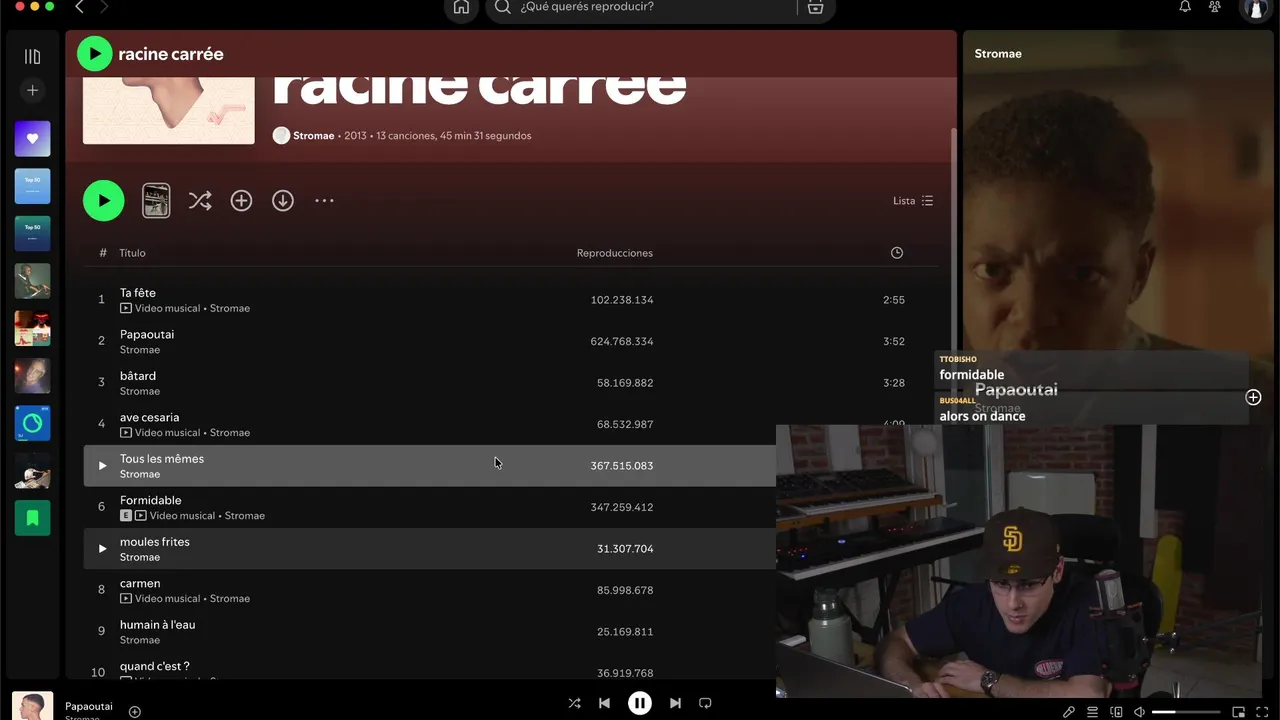Download the album with the arrow icon

click(283, 201)
